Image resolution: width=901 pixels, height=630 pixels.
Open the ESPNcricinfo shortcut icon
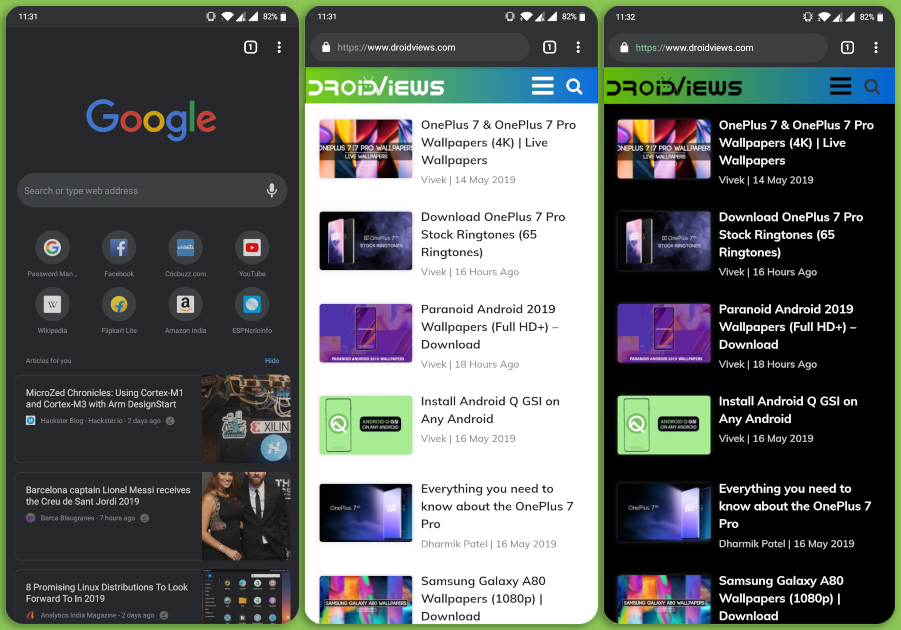[x=251, y=306]
